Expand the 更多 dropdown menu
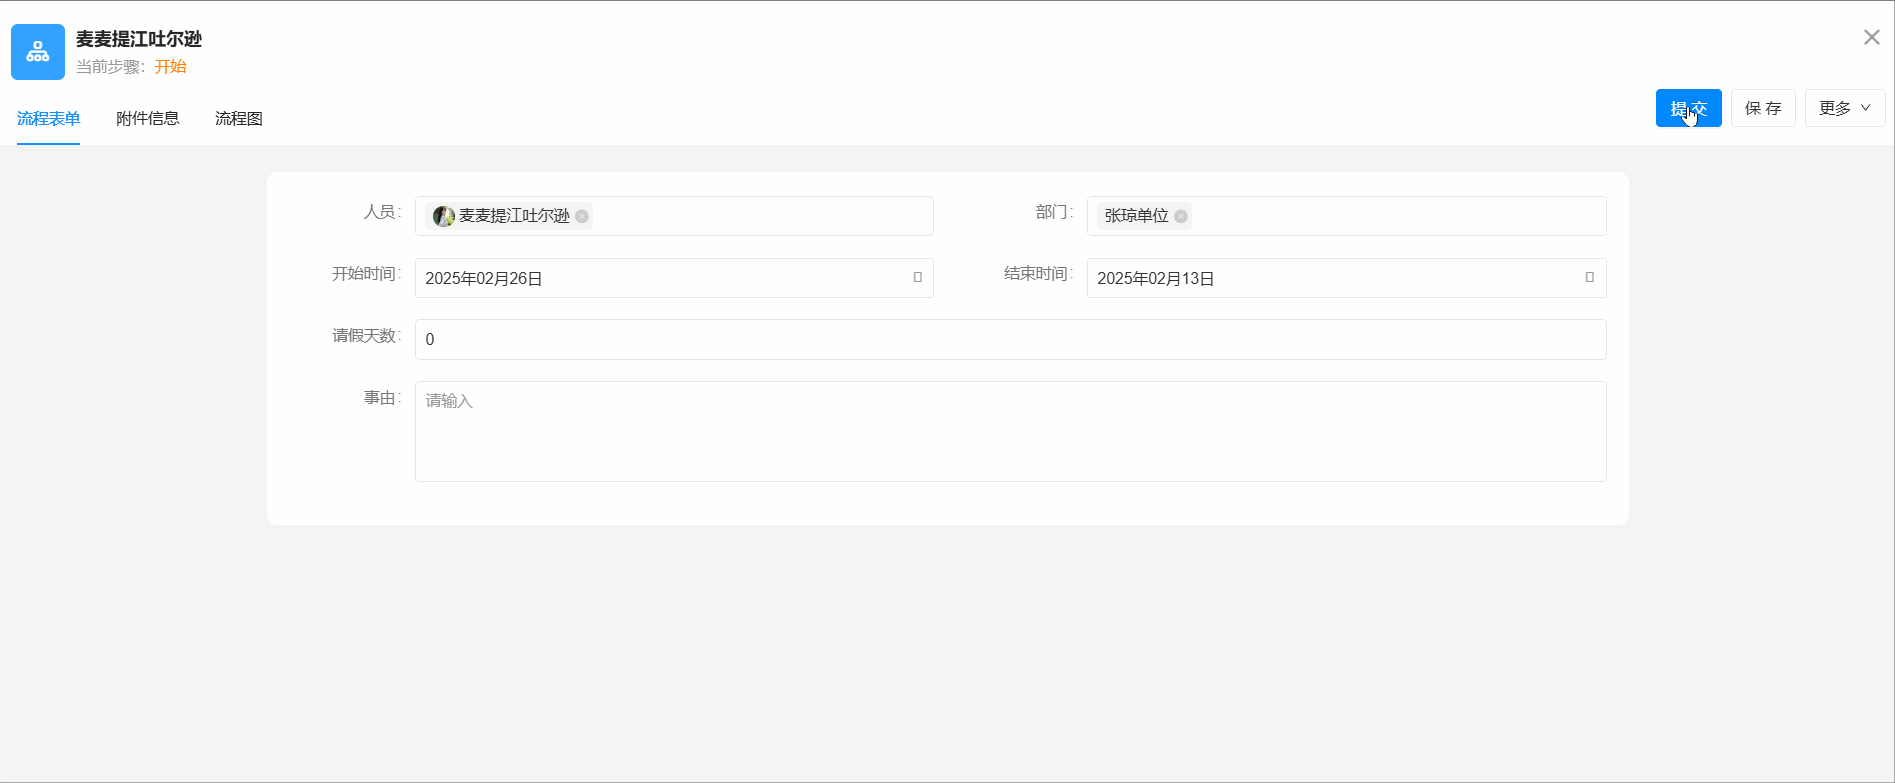Screen dimensions: 1895x783 (x=1844, y=108)
